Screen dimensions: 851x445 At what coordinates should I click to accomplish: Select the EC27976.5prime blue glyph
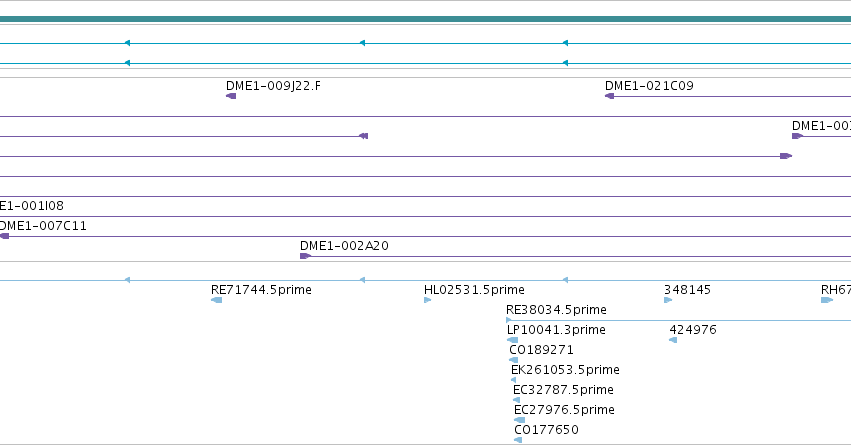pyautogui.click(x=519, y=420)
